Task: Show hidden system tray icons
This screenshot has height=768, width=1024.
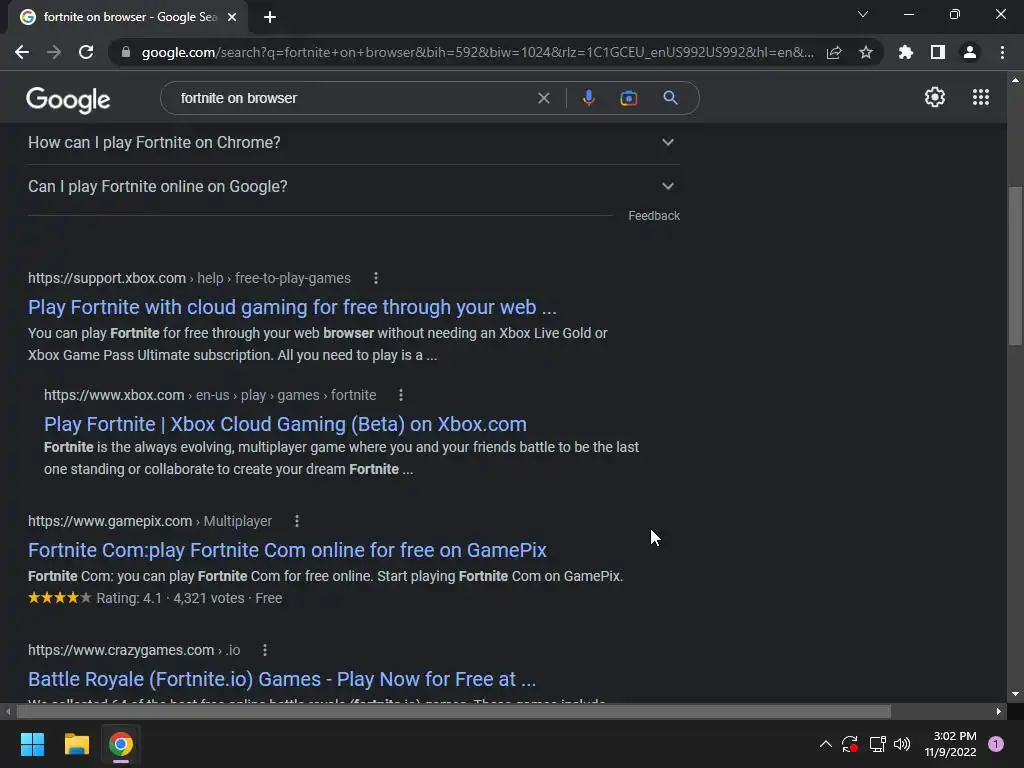Action: pyautogui.click(x=825, y=744)
